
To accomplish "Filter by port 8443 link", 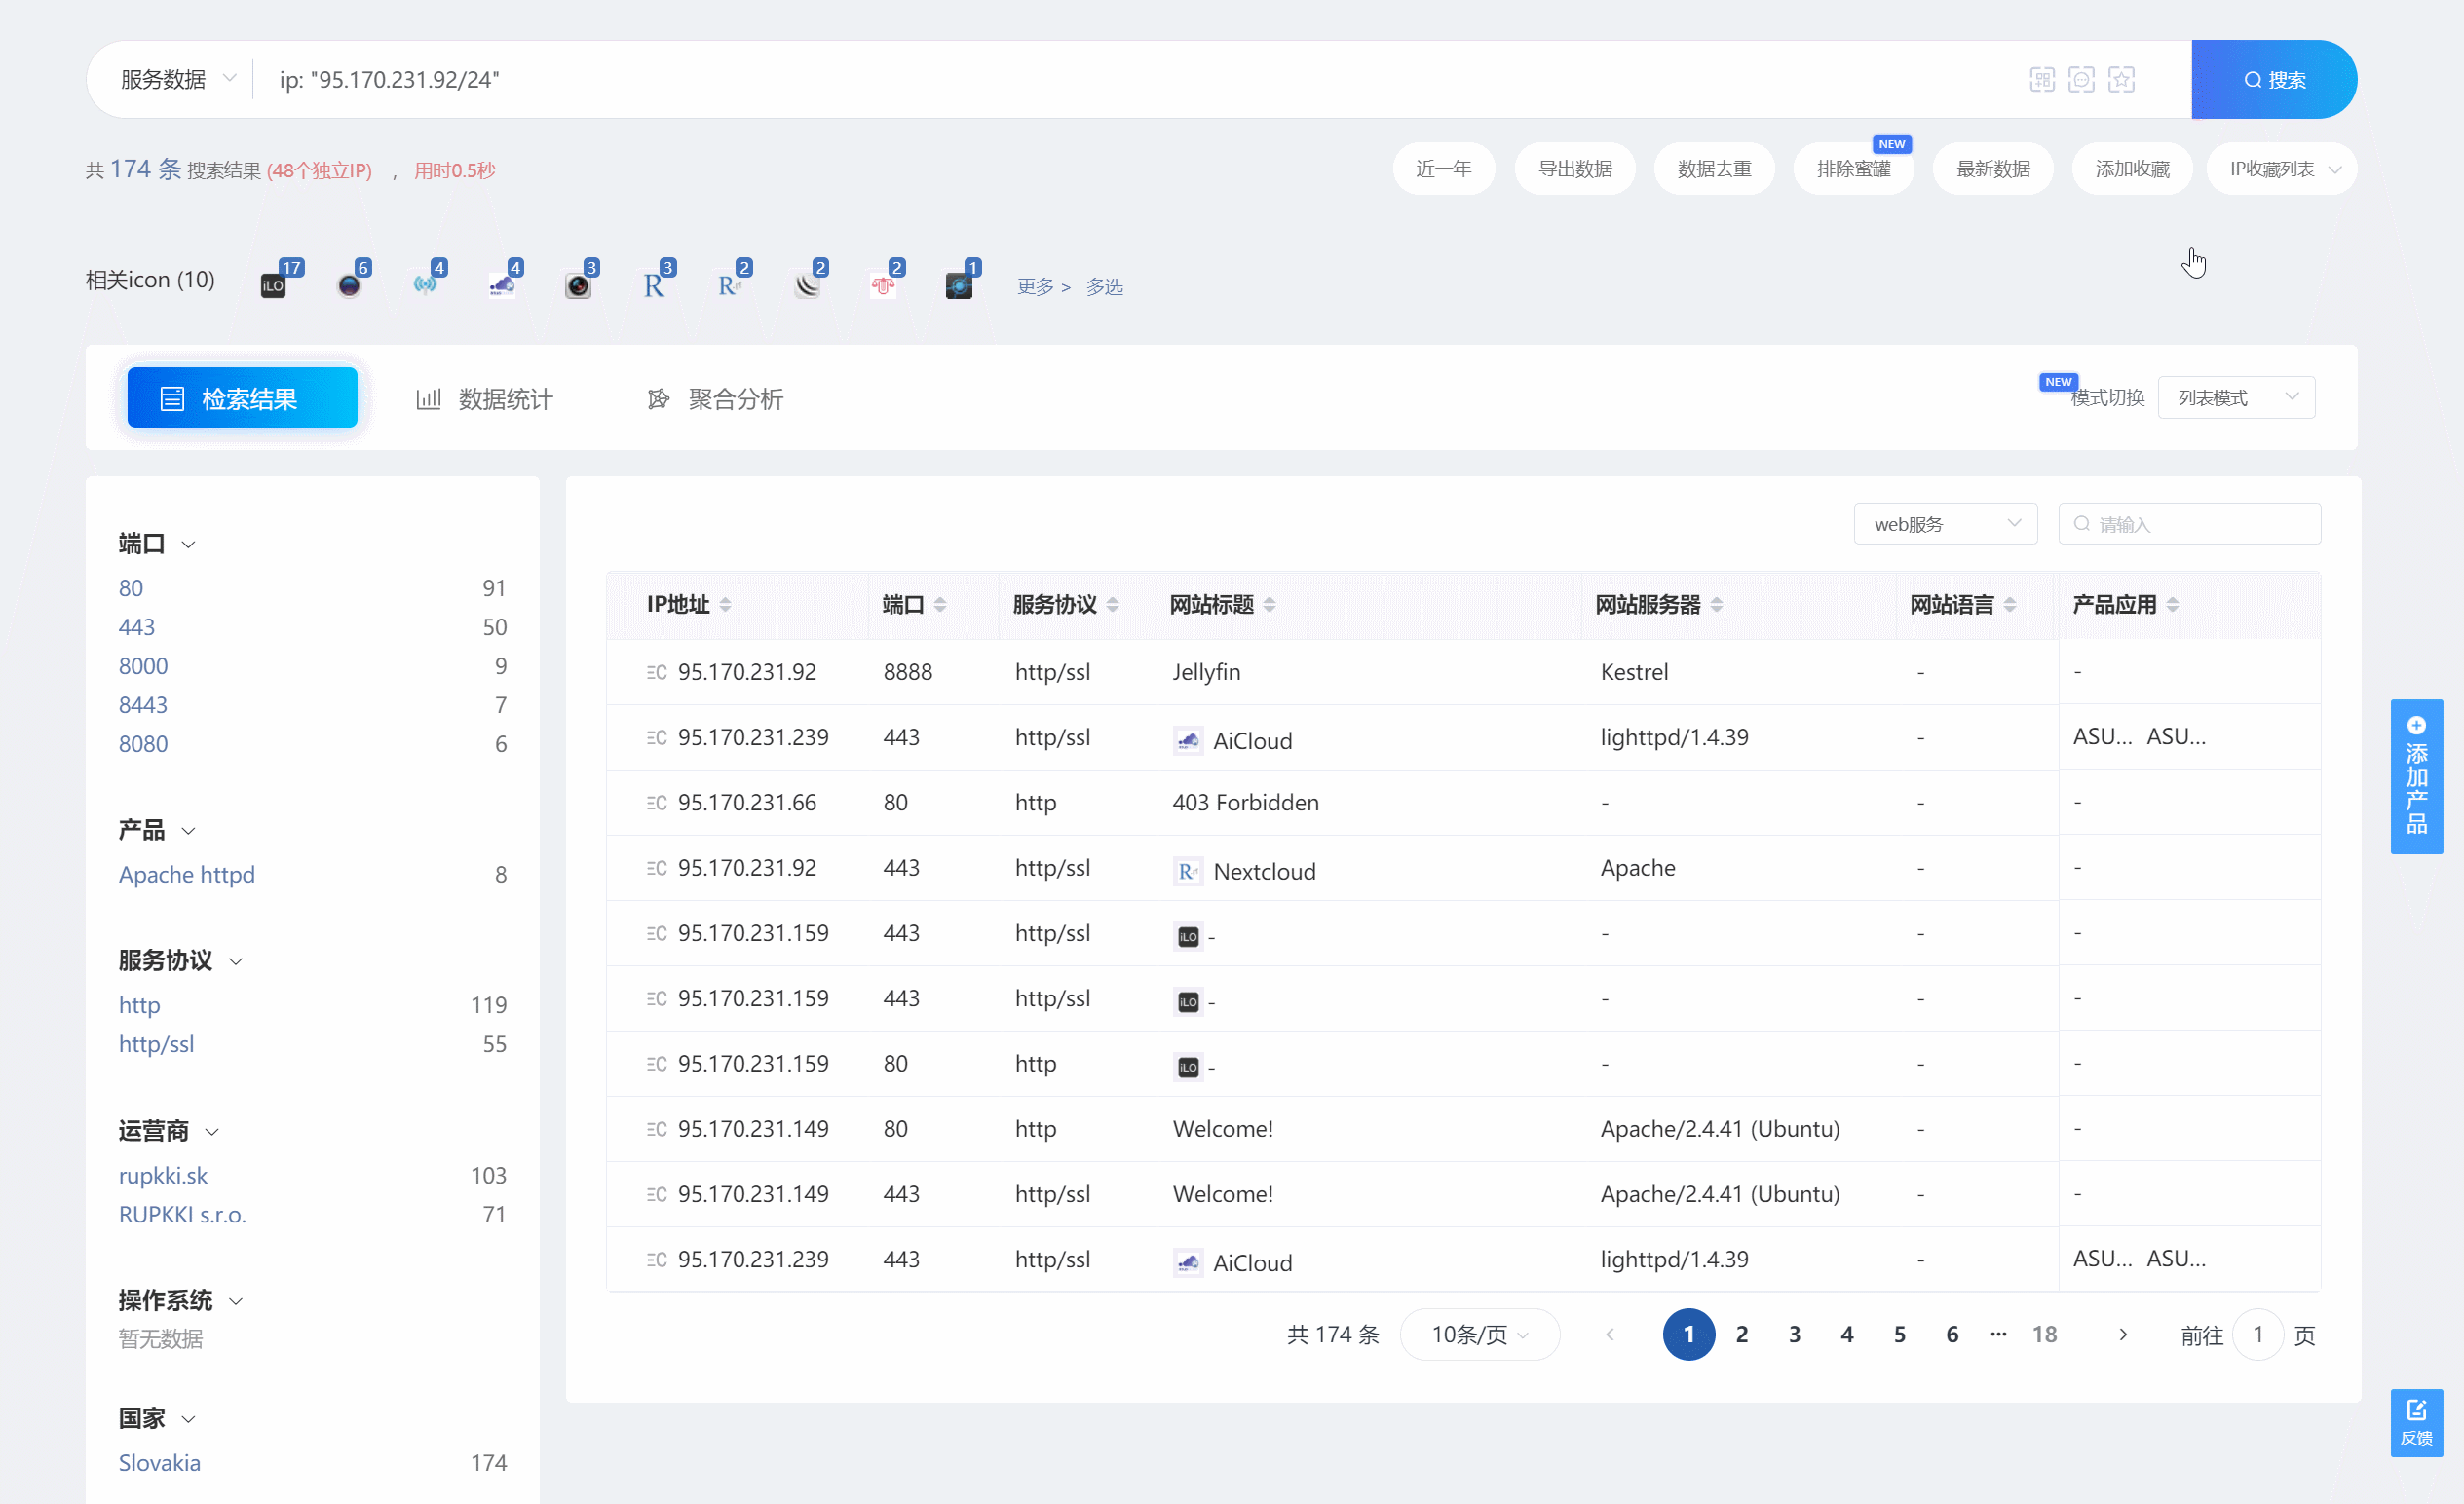I will point(143,704).
